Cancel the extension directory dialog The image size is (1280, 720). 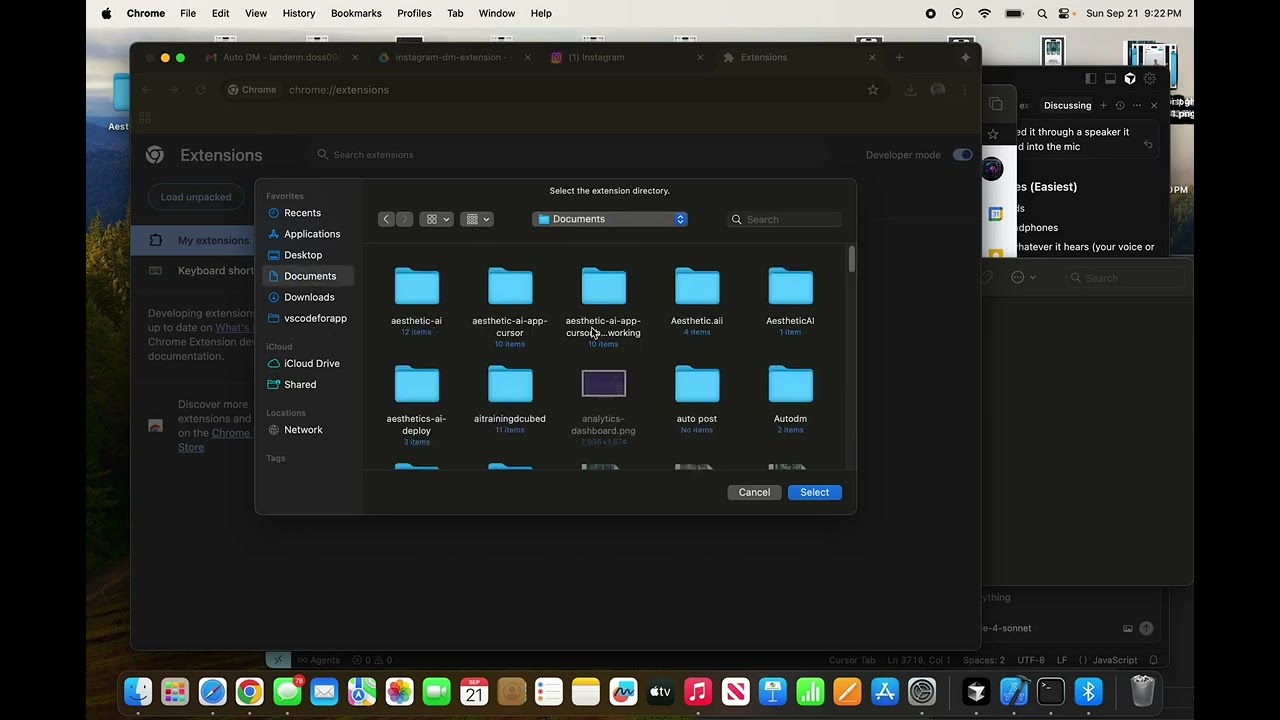pos(754,492)
